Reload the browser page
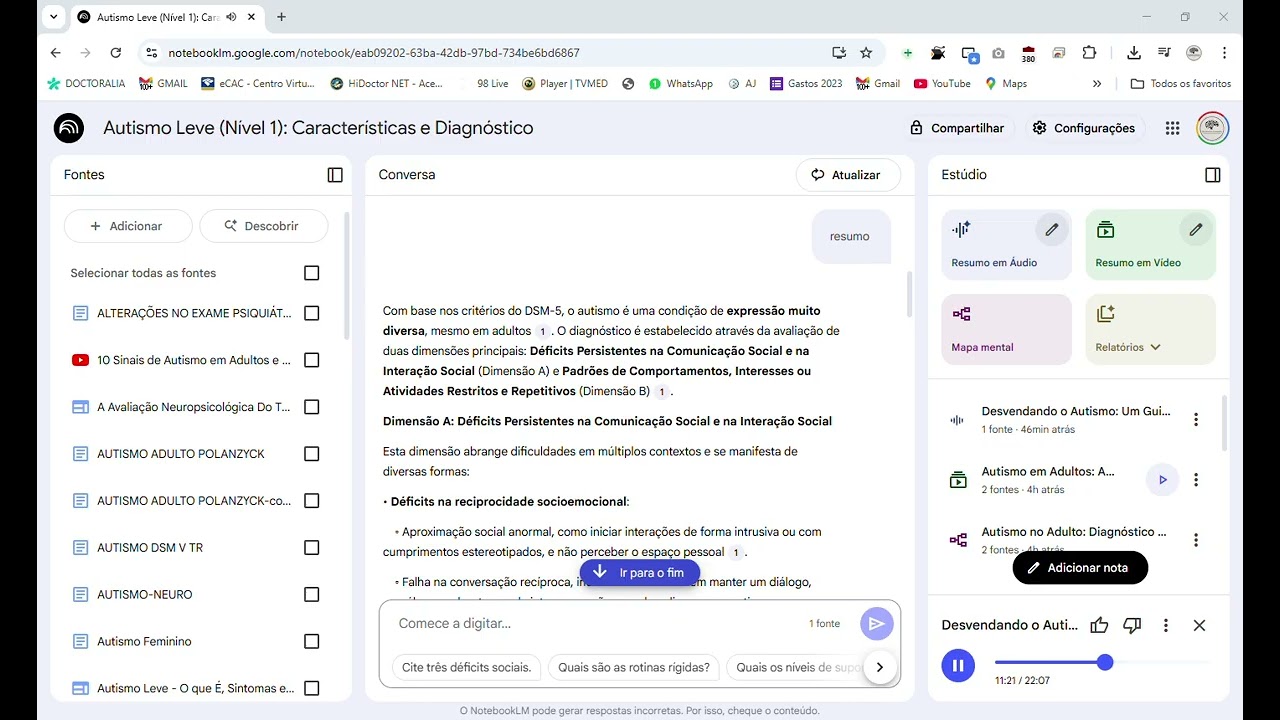The image size is (1280, 720). (116, 53)
